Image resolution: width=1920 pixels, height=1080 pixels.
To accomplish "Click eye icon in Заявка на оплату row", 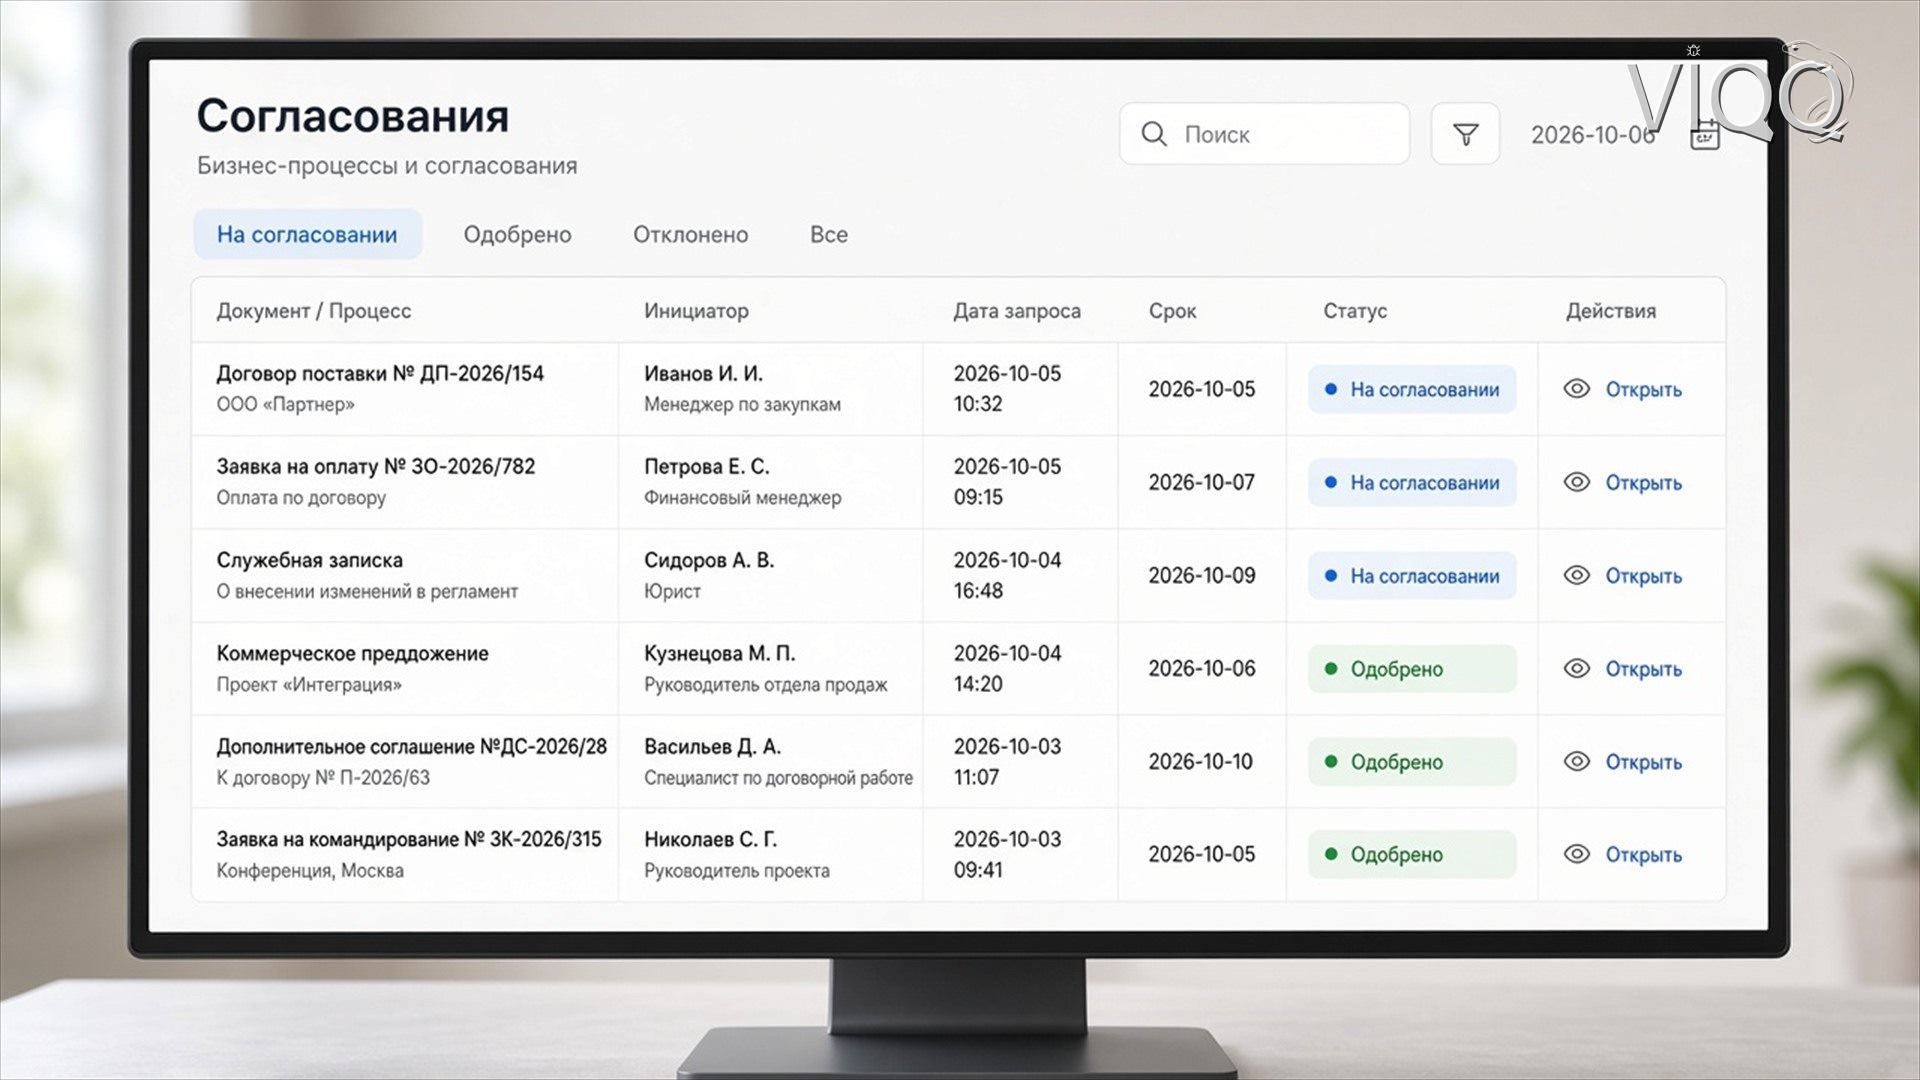I will (1576, 482).
